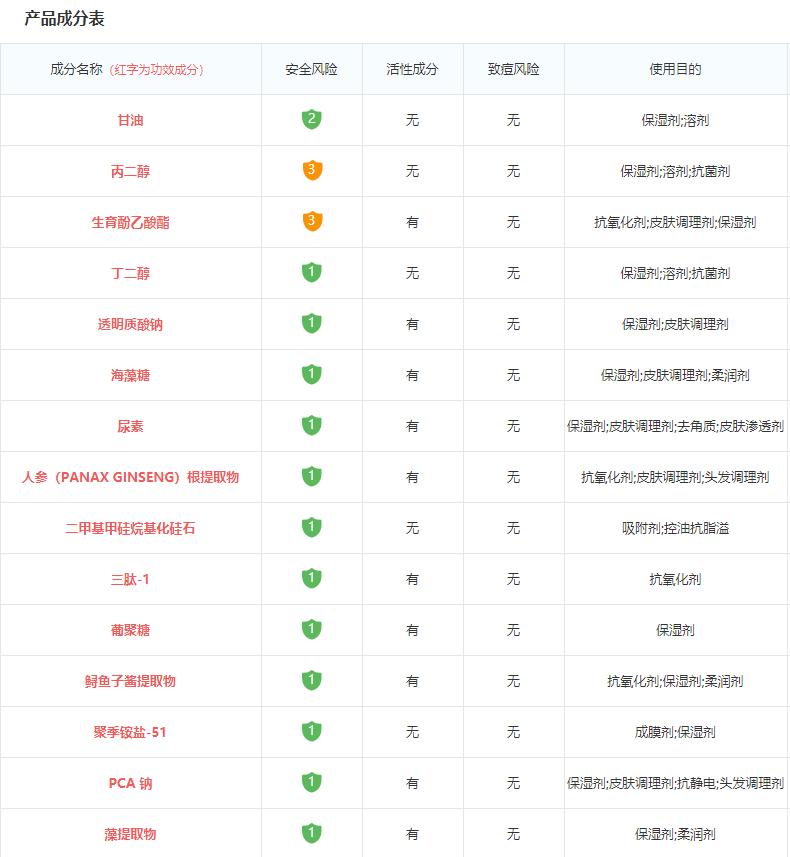Open the 甘油 ingredient link
The image size is (790, 857).
coord(130,120)
